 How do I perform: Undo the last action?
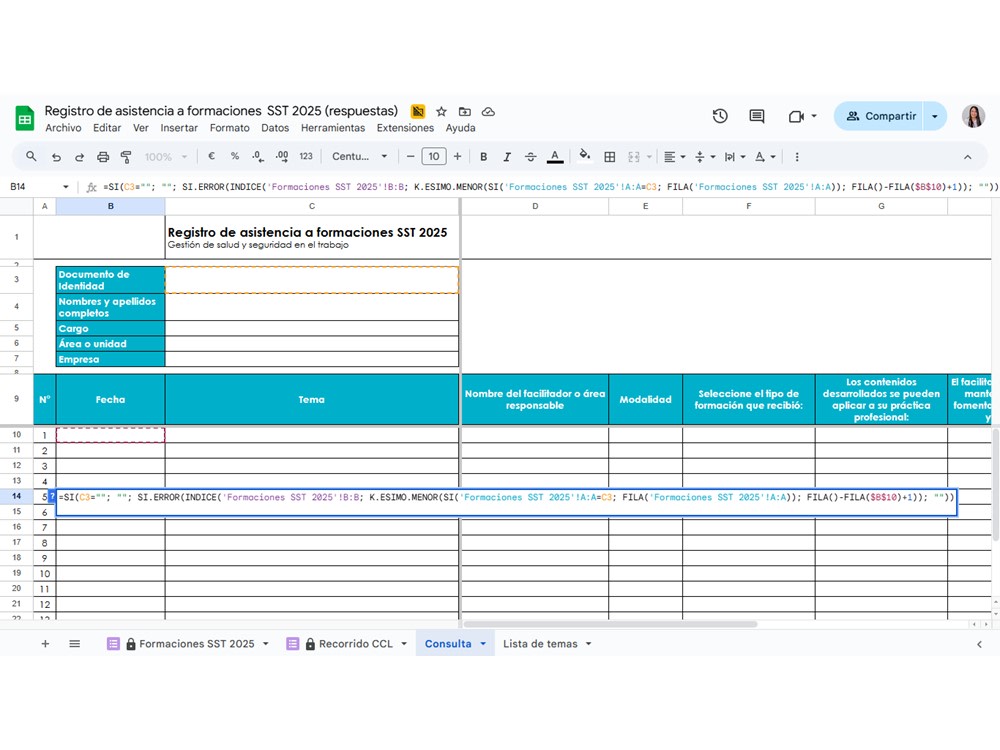click(x=56, y=157)
